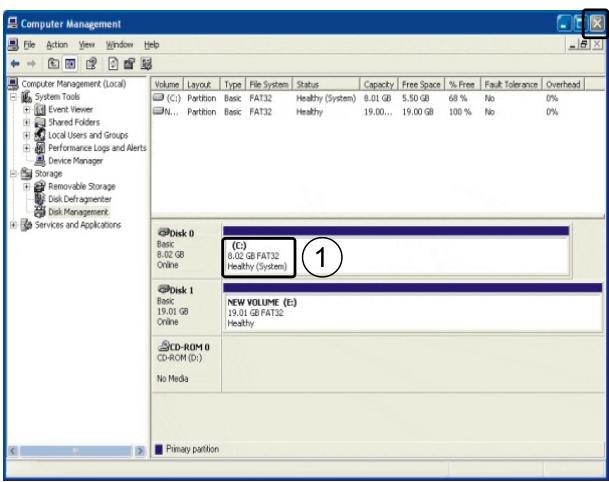This screenshot has height=482, width=609.
Task: Expand the Shared Folders node
Action: (26, 122)
